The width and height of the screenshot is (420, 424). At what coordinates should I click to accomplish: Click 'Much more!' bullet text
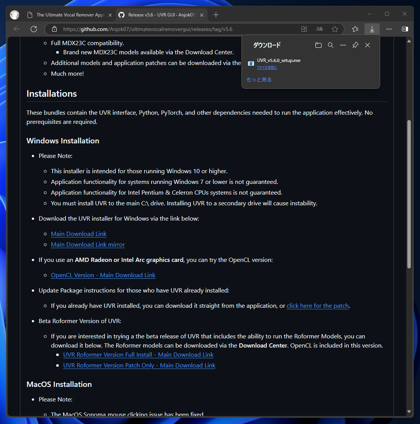[x=67, y=74]
